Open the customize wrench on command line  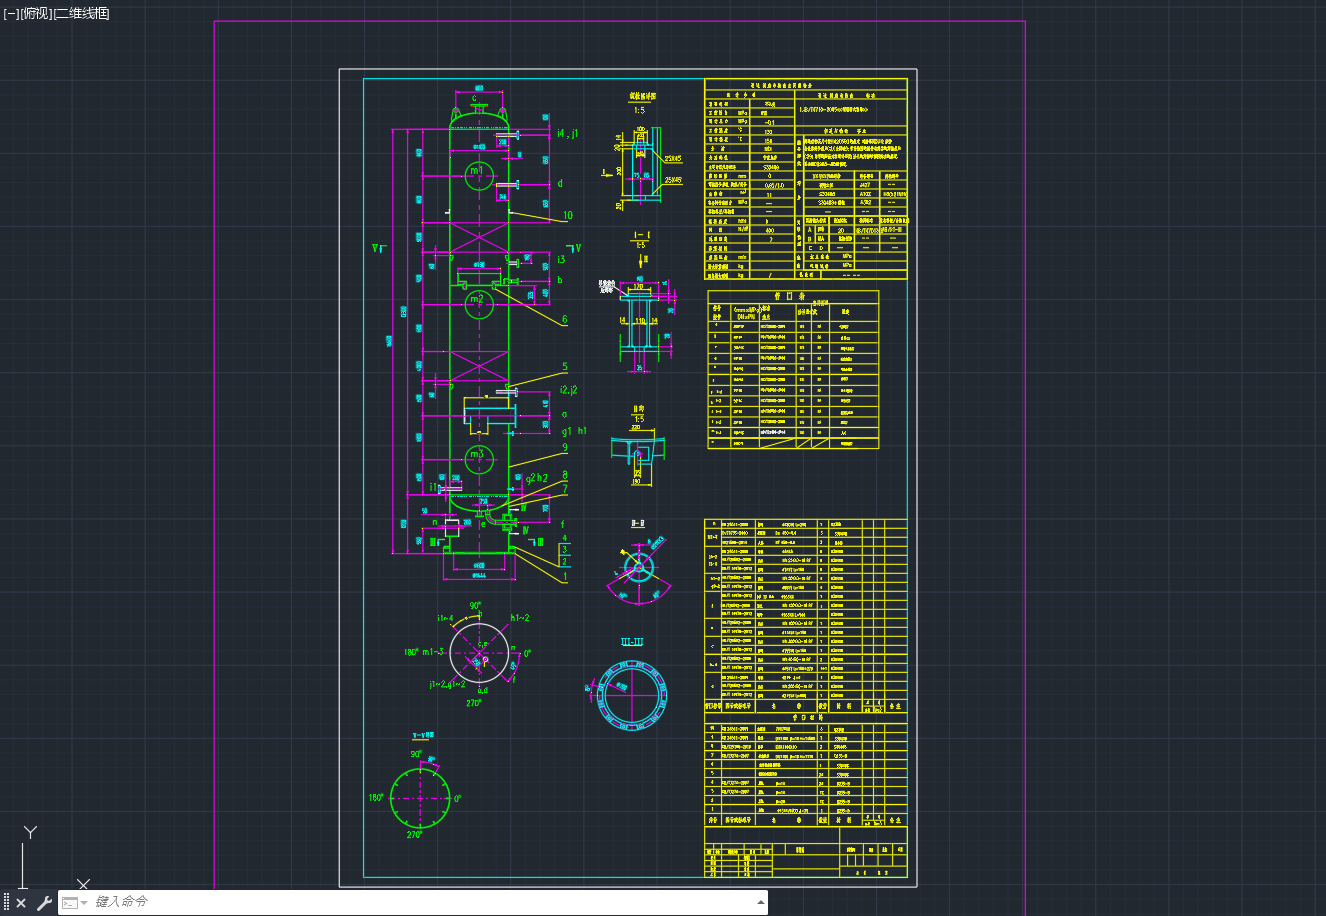[x=44, y=903]
